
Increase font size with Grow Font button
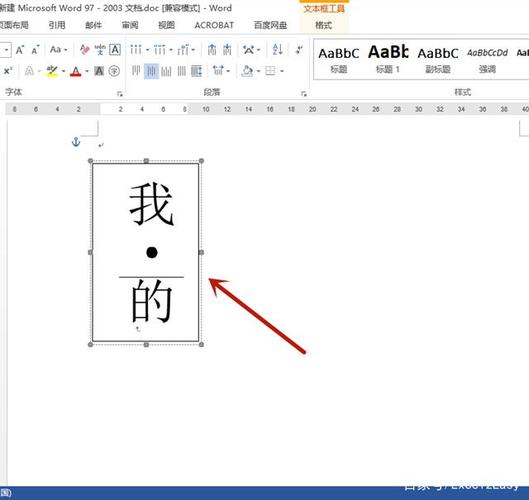(x=20, y=50)
